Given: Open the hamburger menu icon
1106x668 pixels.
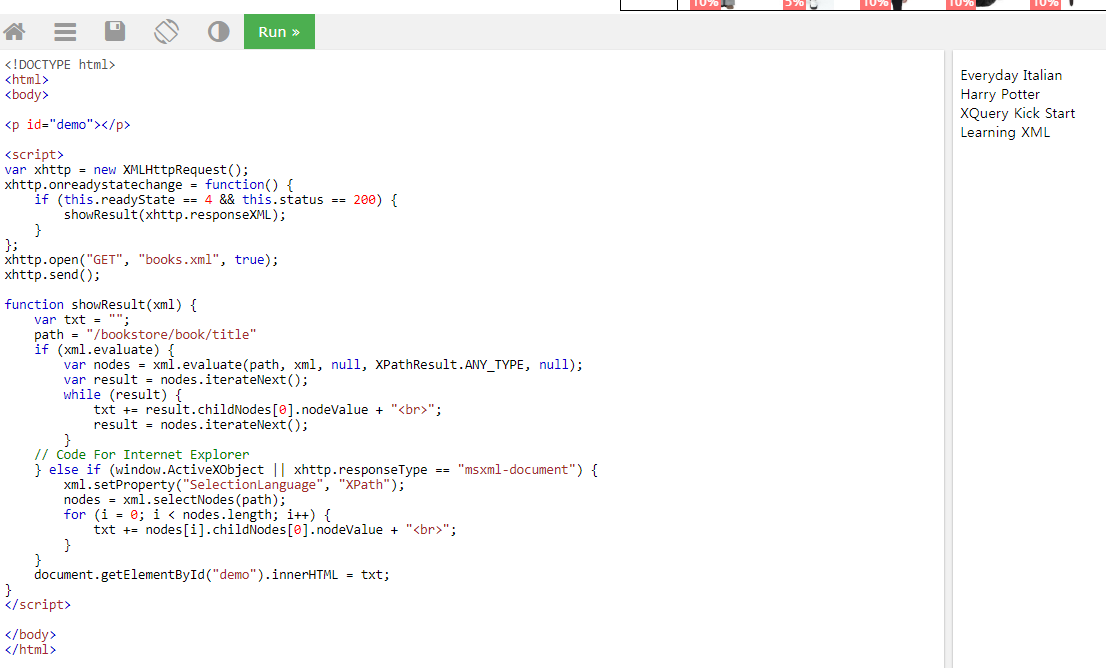Looking at the screenshot, I should point(65,32).
